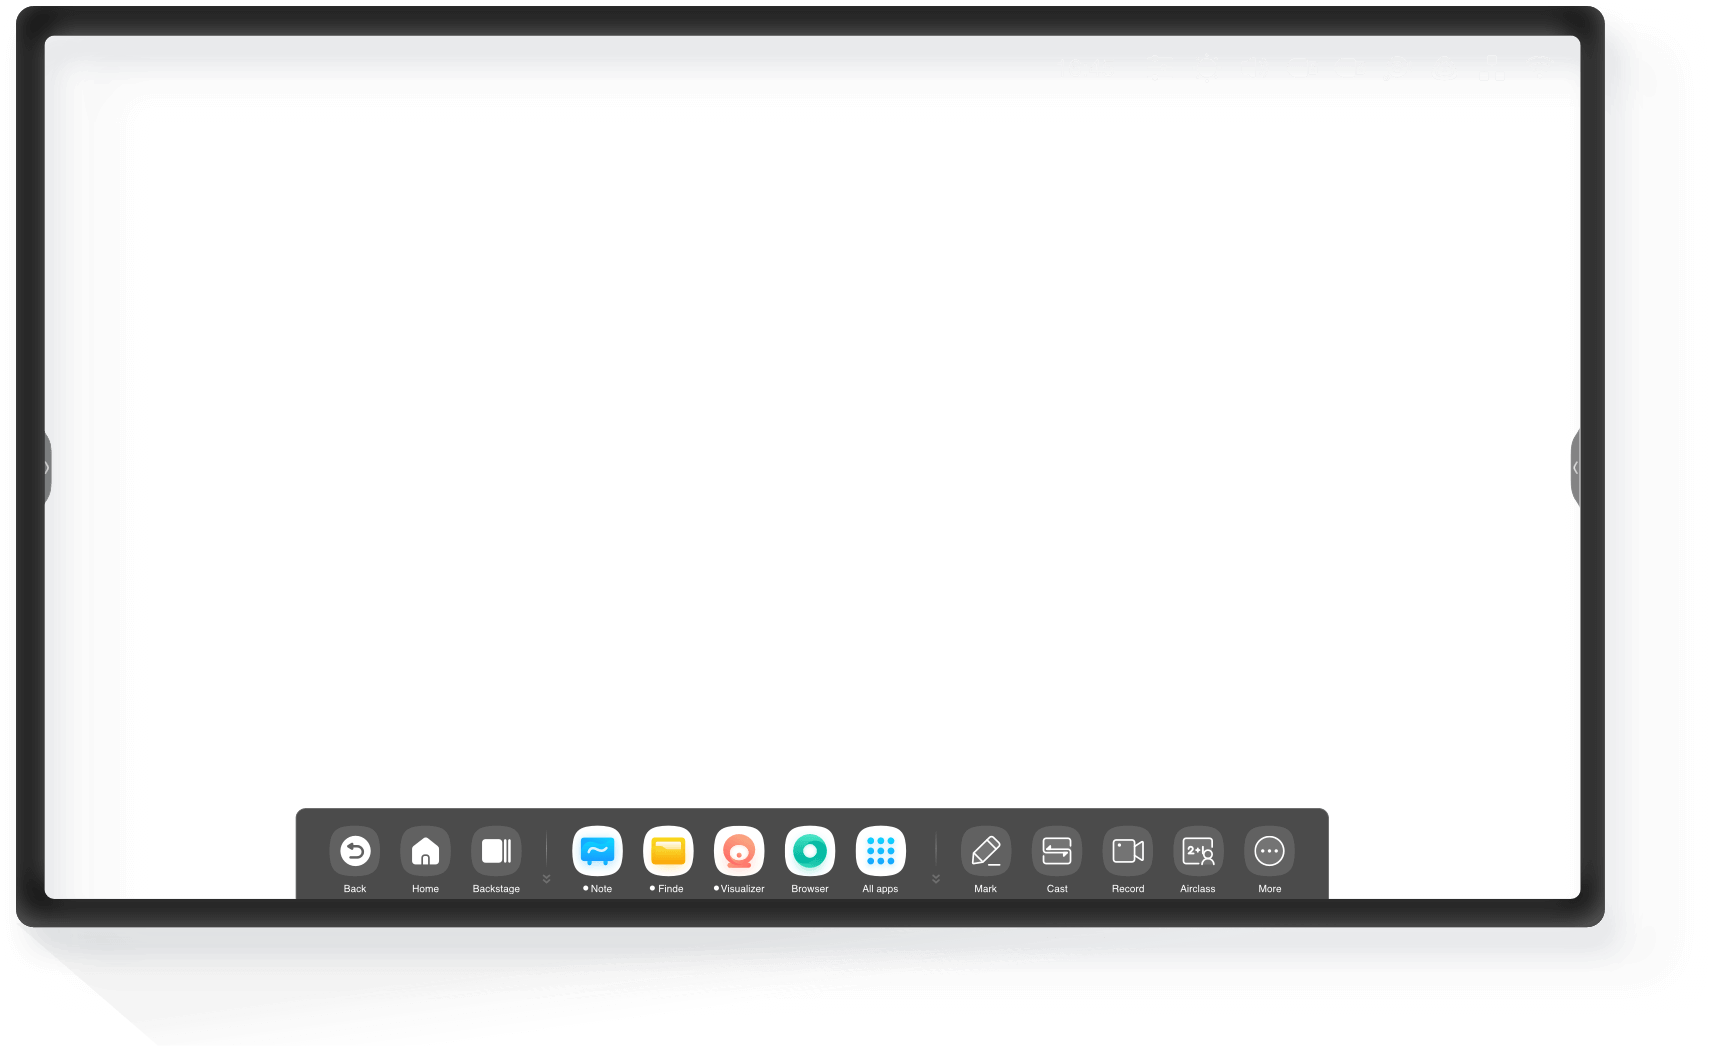1712x1046 pixels.
Task: Go to Home from the dock
Action: (x=425, y=851)
